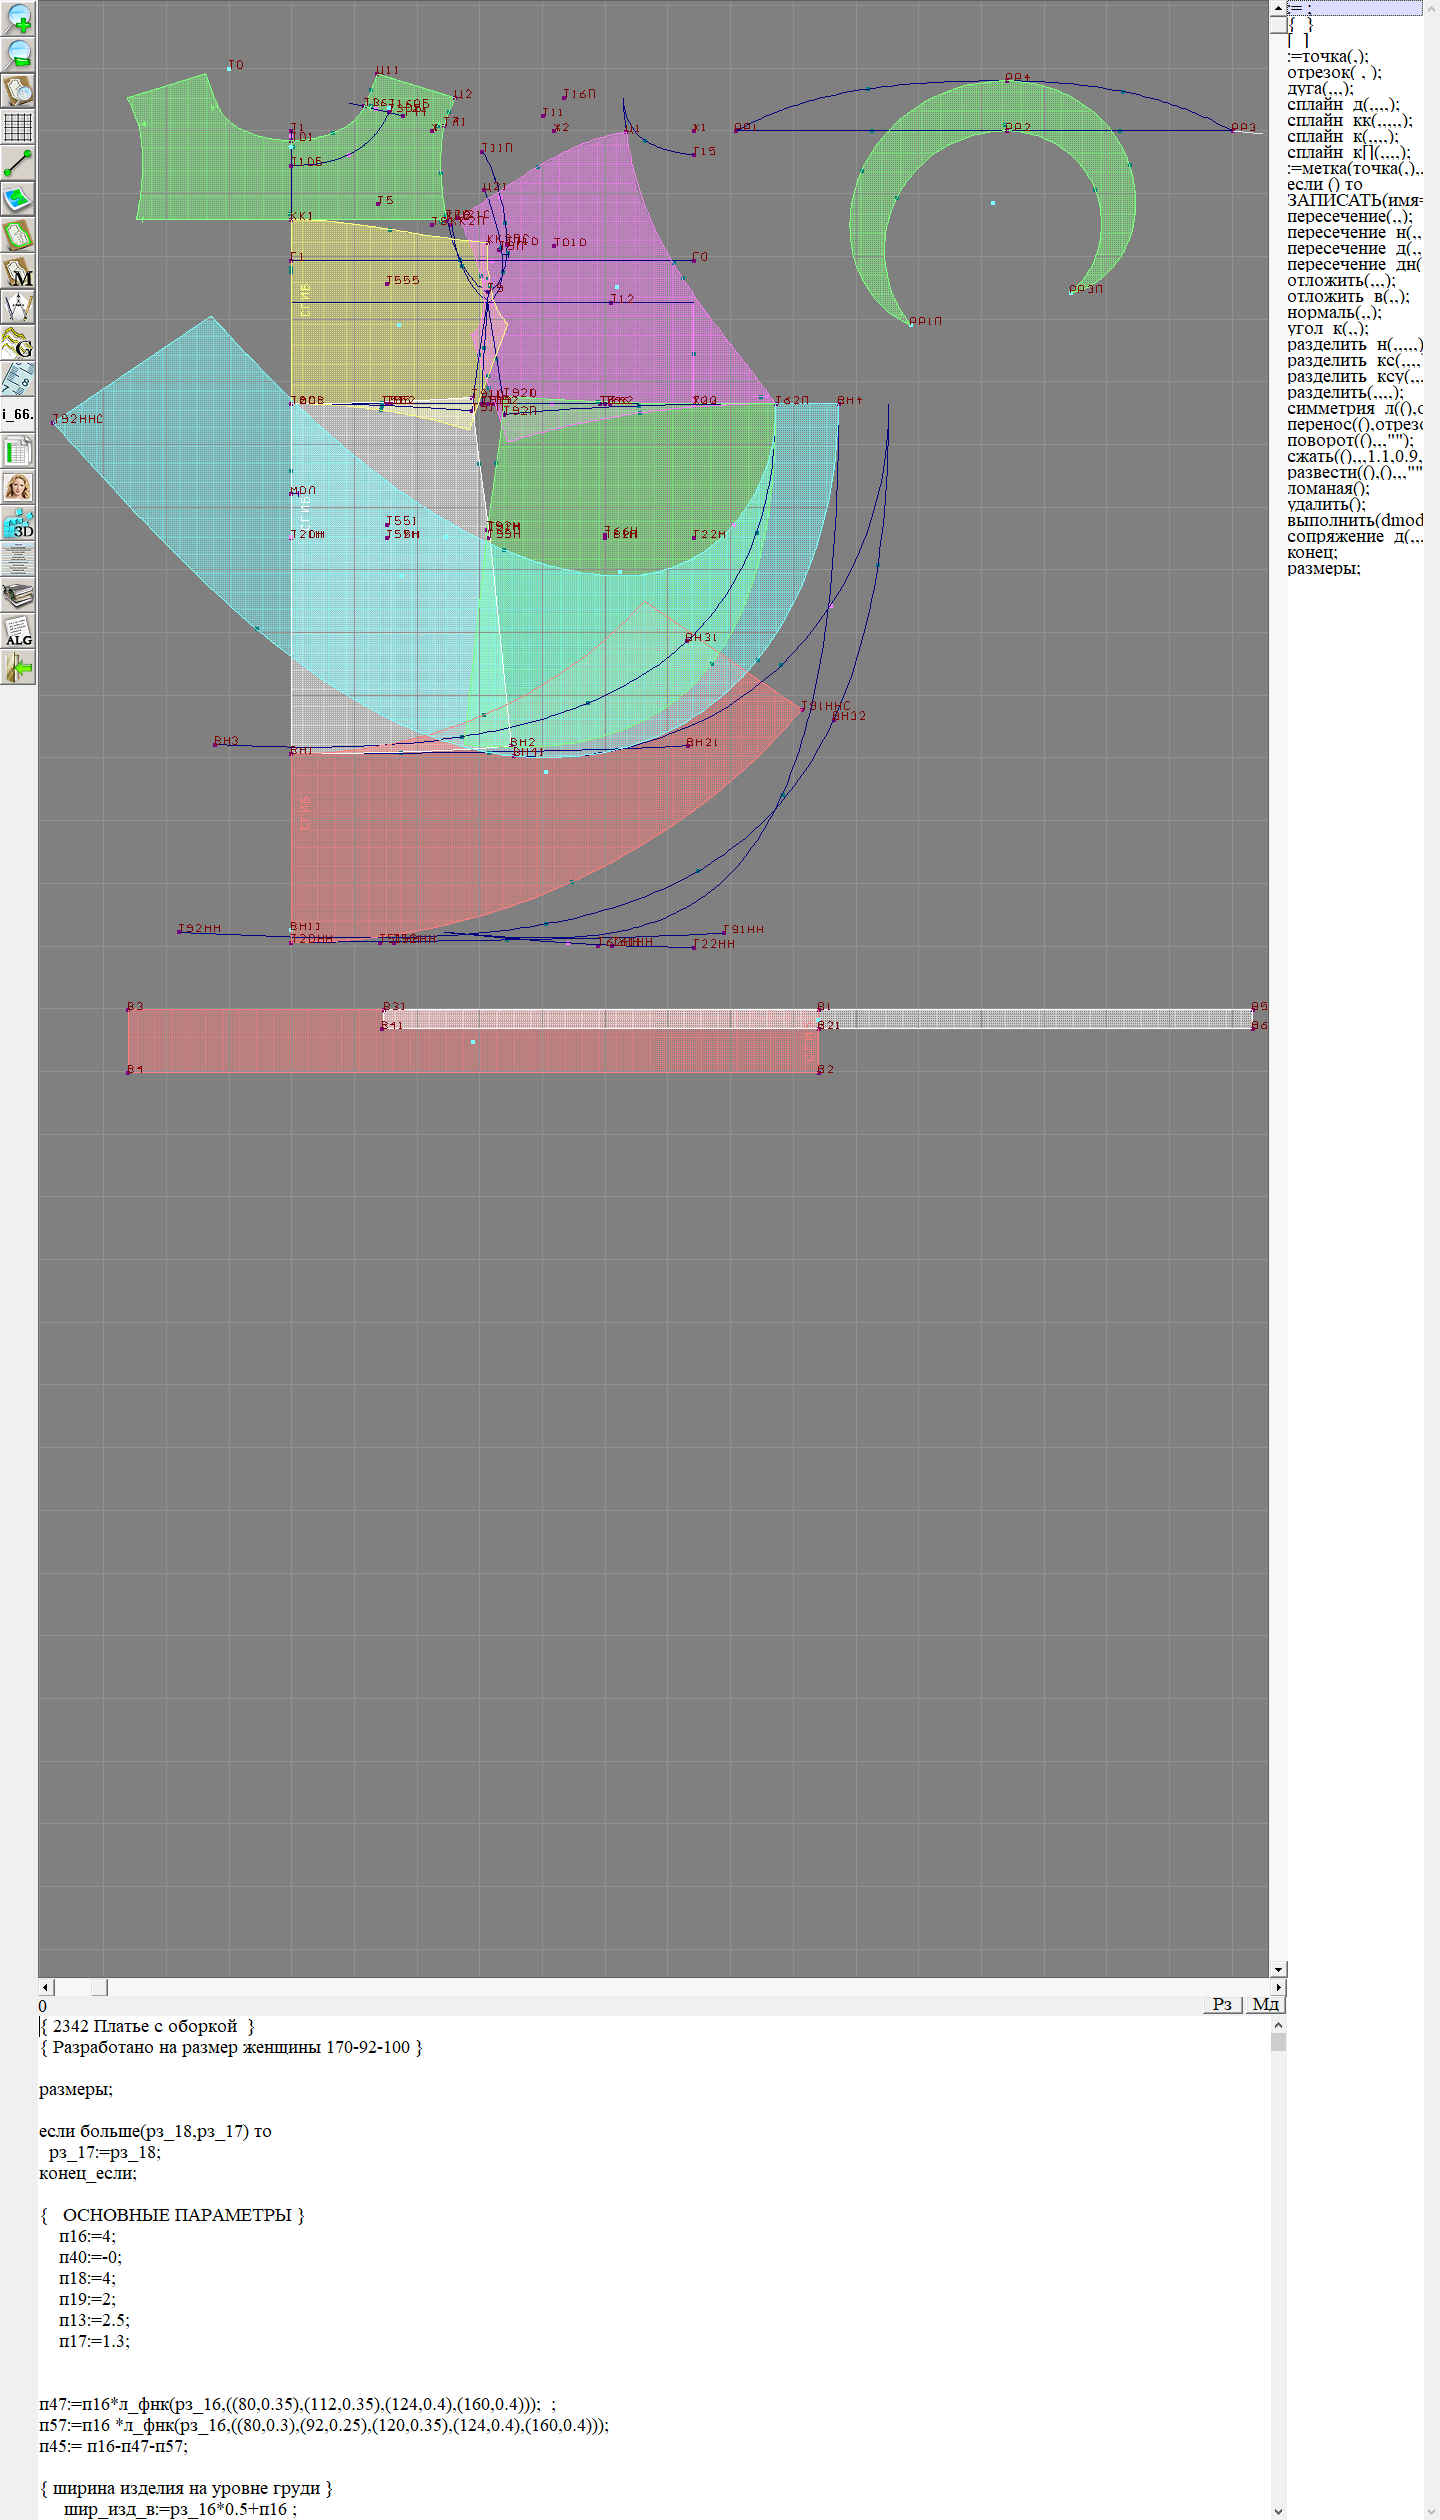Open the woman's face portrait icon

pos(18,487)
